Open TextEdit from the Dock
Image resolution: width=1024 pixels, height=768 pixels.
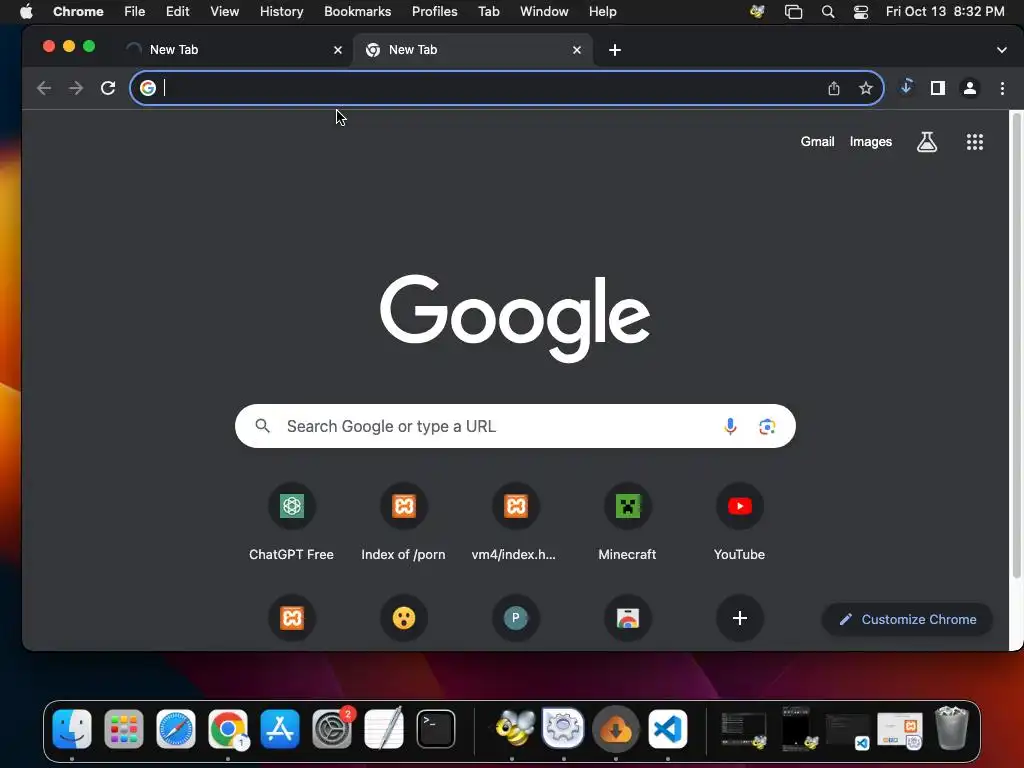click(x=383, y=729)
